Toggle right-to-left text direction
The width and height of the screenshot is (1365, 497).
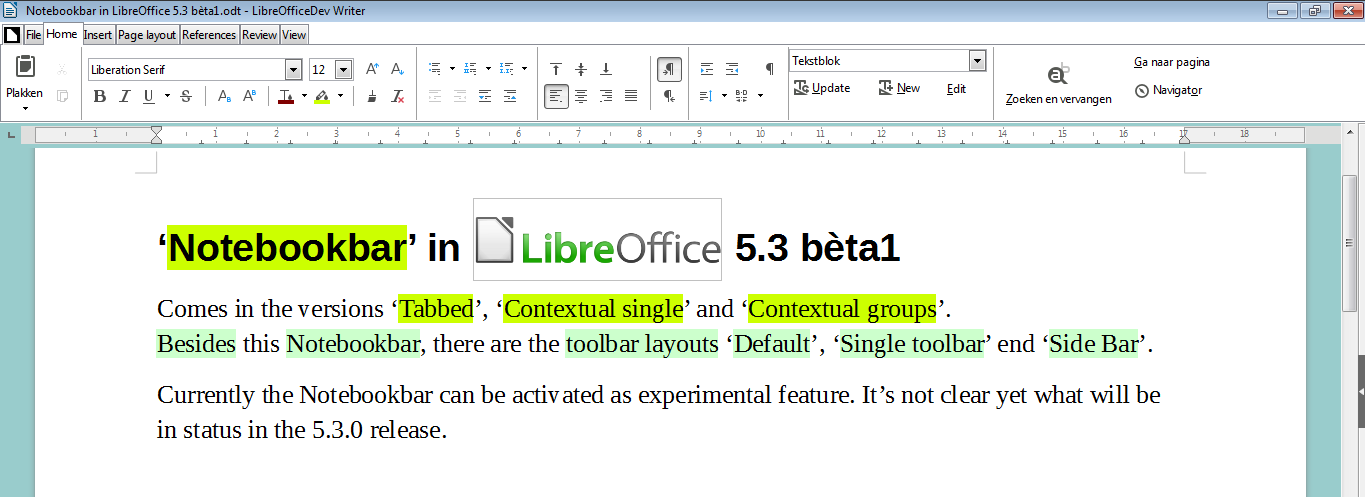point(669,96)
